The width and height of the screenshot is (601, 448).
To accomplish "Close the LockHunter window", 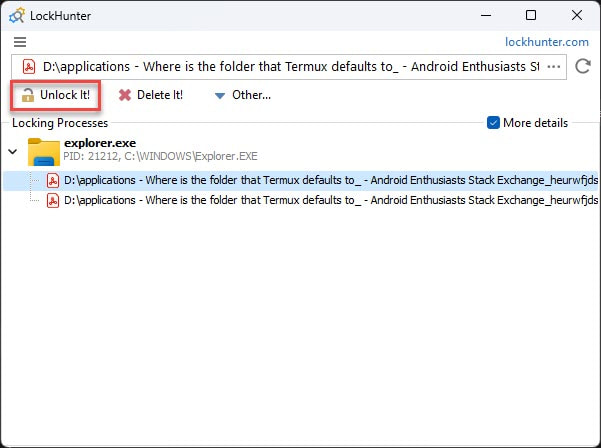I will (x=577, y=15).
